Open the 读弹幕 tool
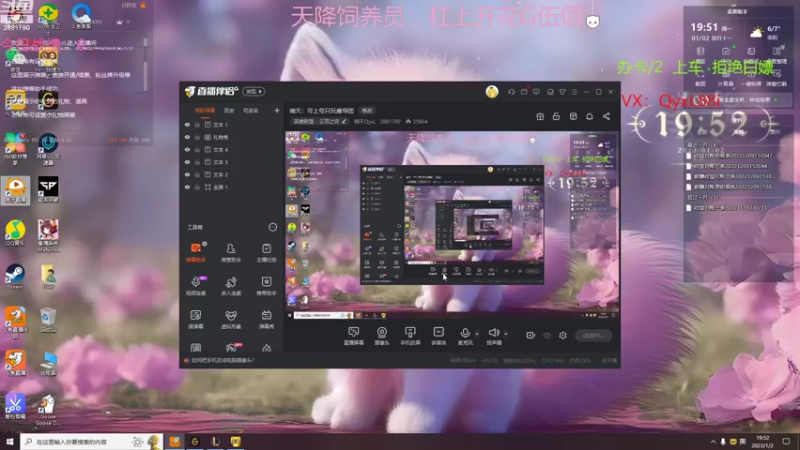 195,319
